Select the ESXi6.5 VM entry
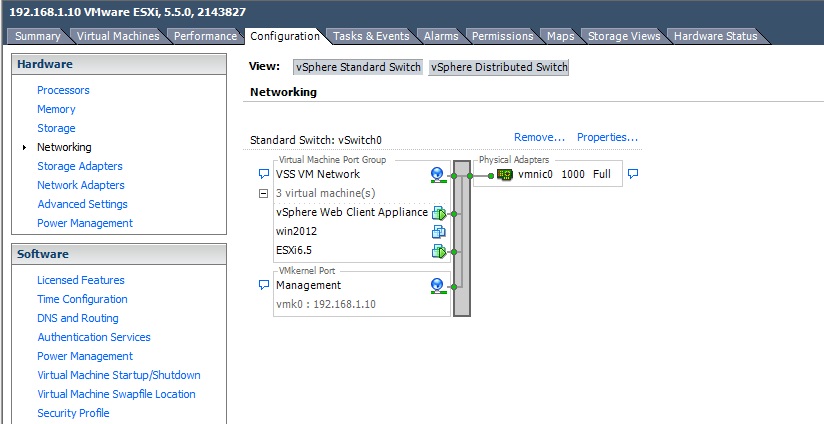The image size is (824, 424). point(294,251)
